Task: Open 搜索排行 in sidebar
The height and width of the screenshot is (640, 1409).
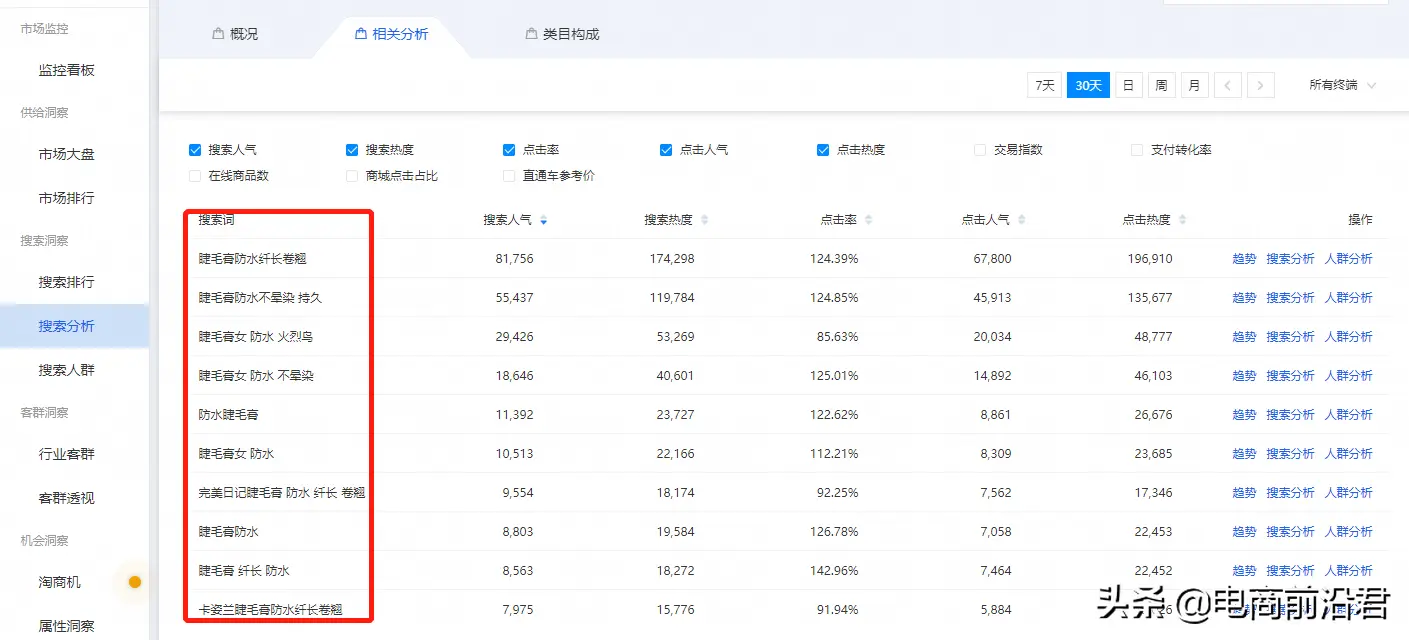Action: point(66,282)
